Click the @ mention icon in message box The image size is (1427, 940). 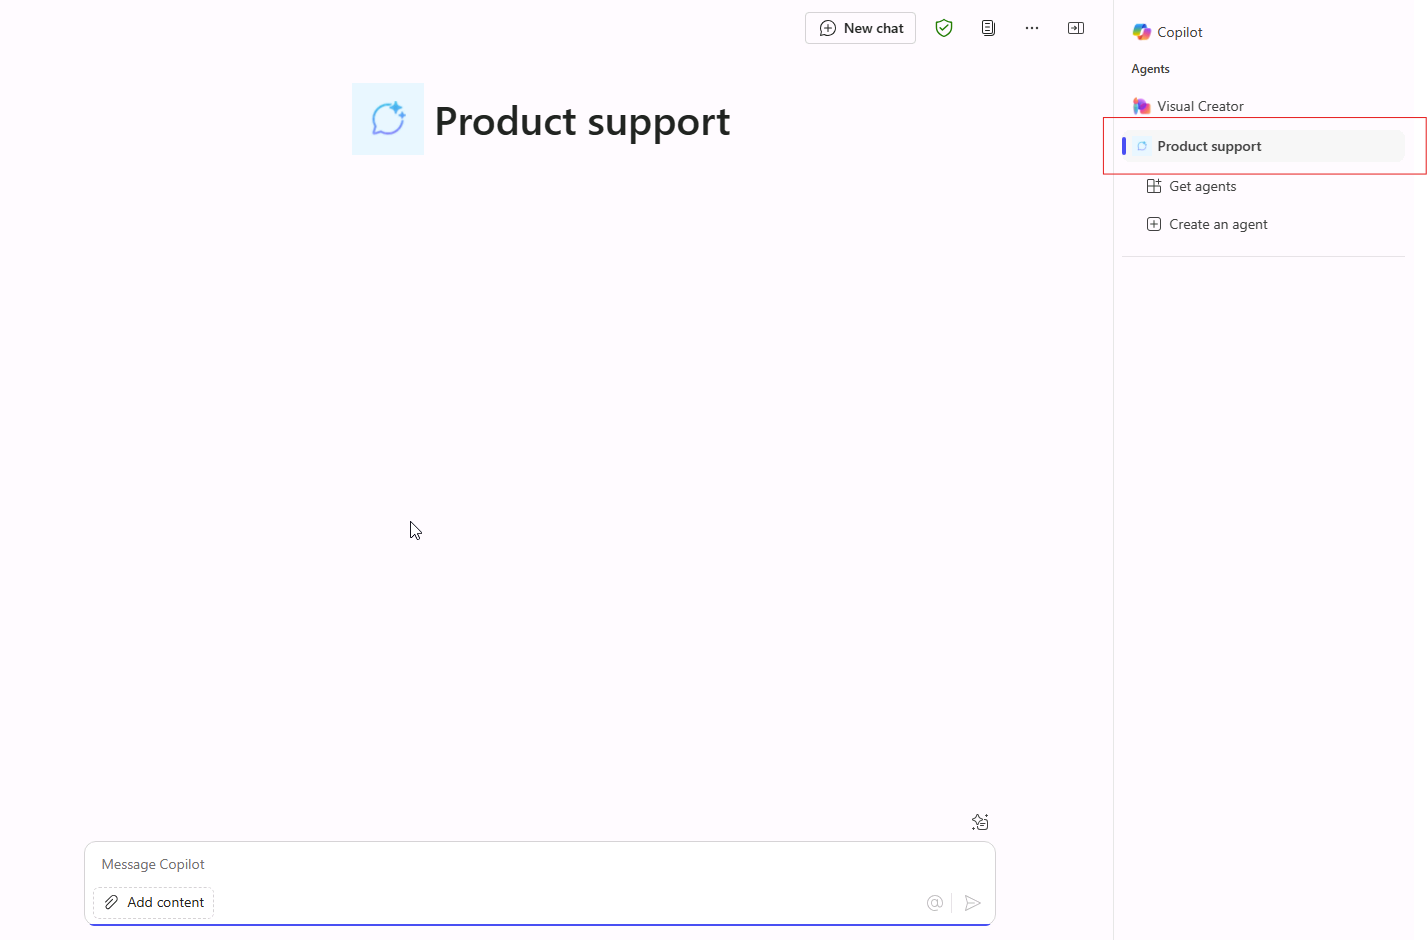tap(935, 903)
